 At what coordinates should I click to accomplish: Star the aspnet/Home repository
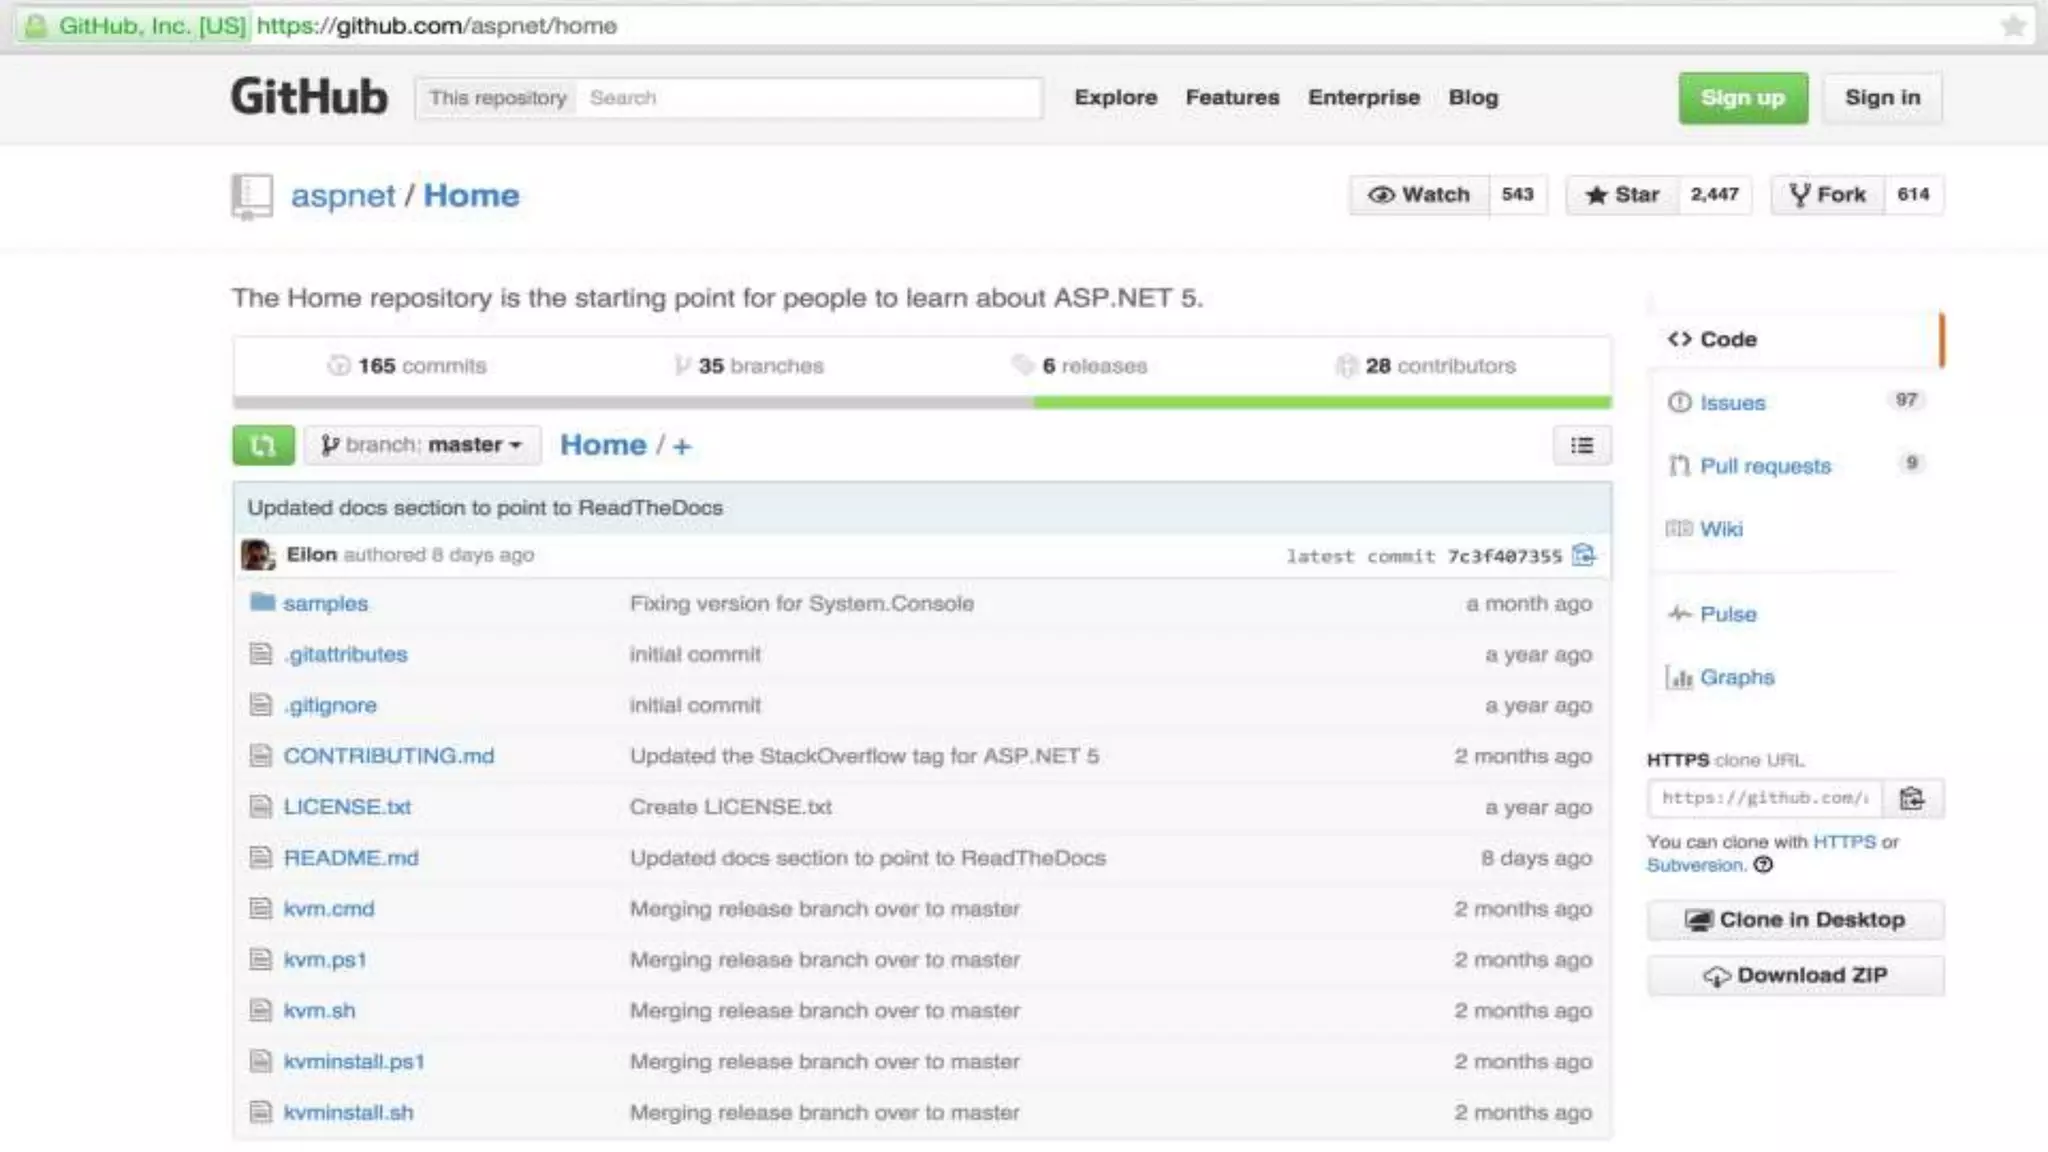1623,195
